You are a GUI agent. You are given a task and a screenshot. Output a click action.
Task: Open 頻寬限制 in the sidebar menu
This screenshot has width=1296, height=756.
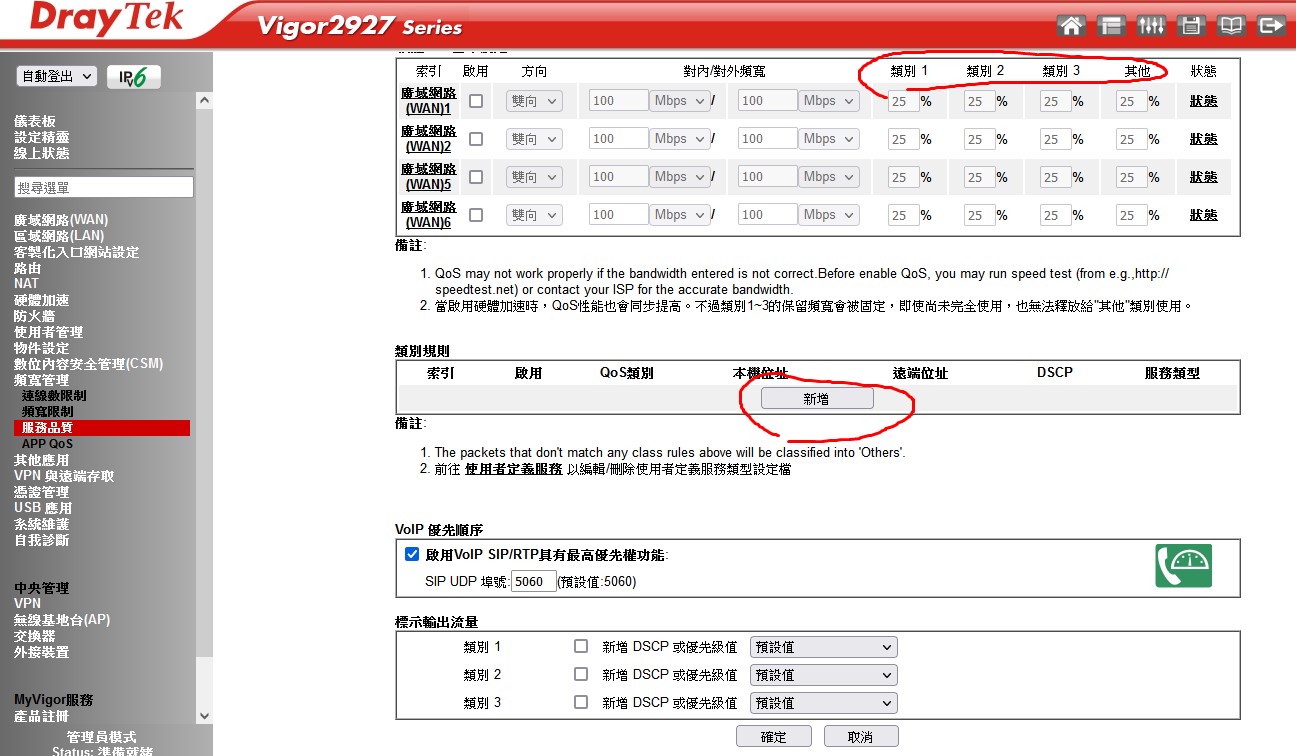[47, 412]
